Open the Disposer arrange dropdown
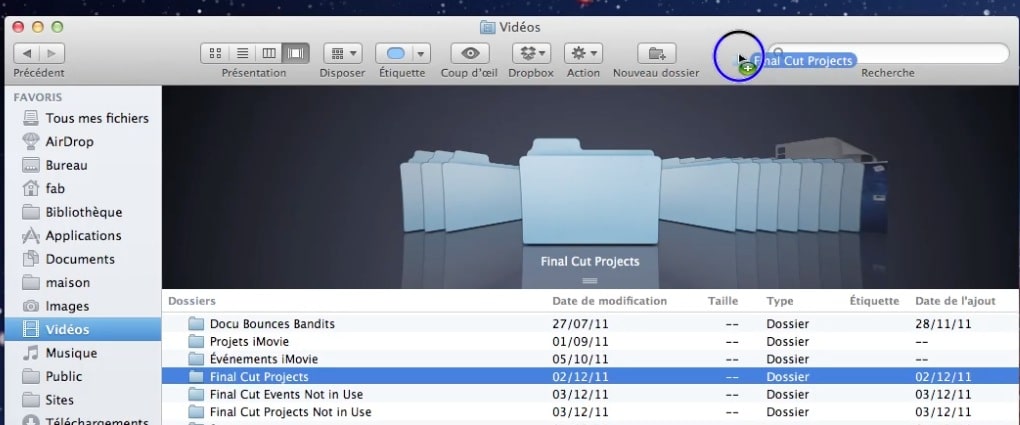1020x425 pixels. tap(342, 53)
